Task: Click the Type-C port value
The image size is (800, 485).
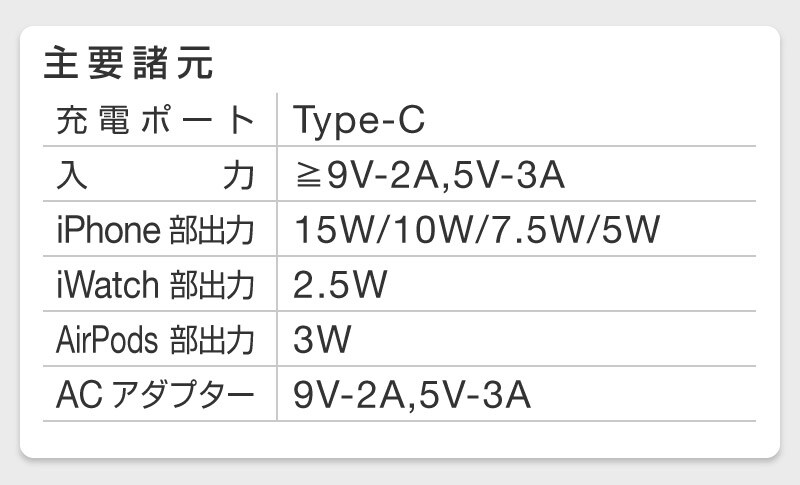Action: 360,121
